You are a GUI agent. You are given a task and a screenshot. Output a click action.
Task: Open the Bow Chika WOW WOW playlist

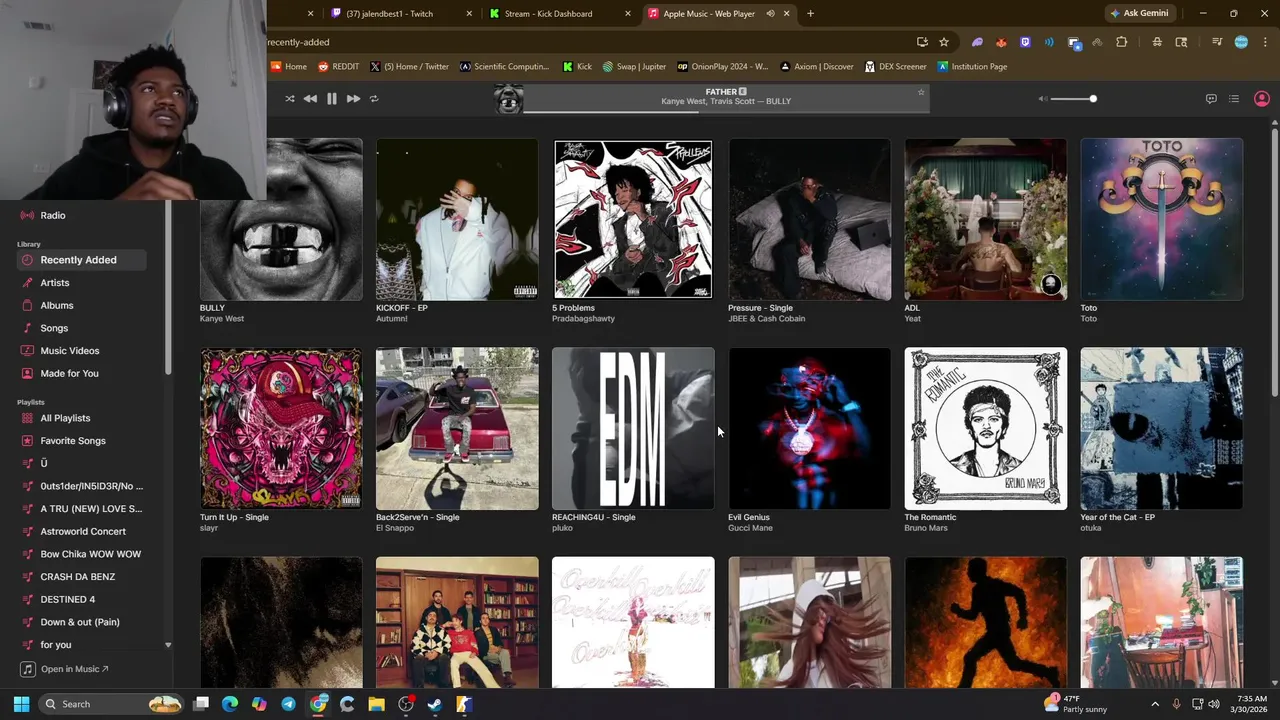(90, 554)
